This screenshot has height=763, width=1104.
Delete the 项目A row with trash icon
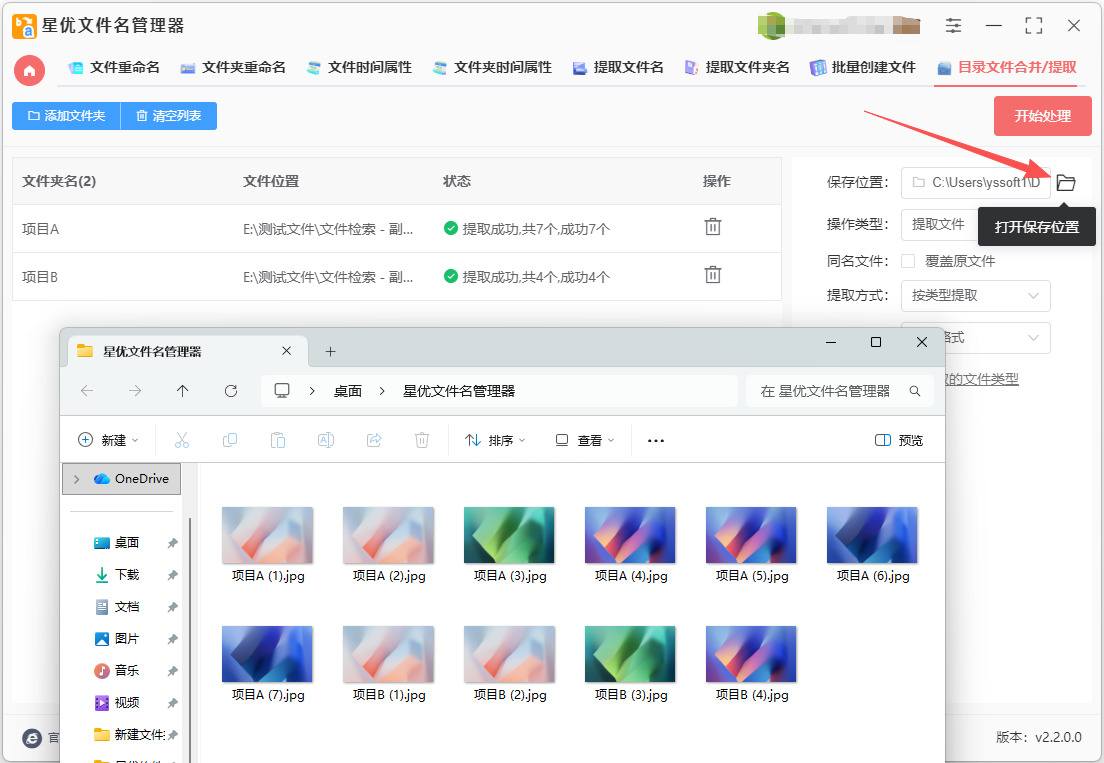point(713,227)
